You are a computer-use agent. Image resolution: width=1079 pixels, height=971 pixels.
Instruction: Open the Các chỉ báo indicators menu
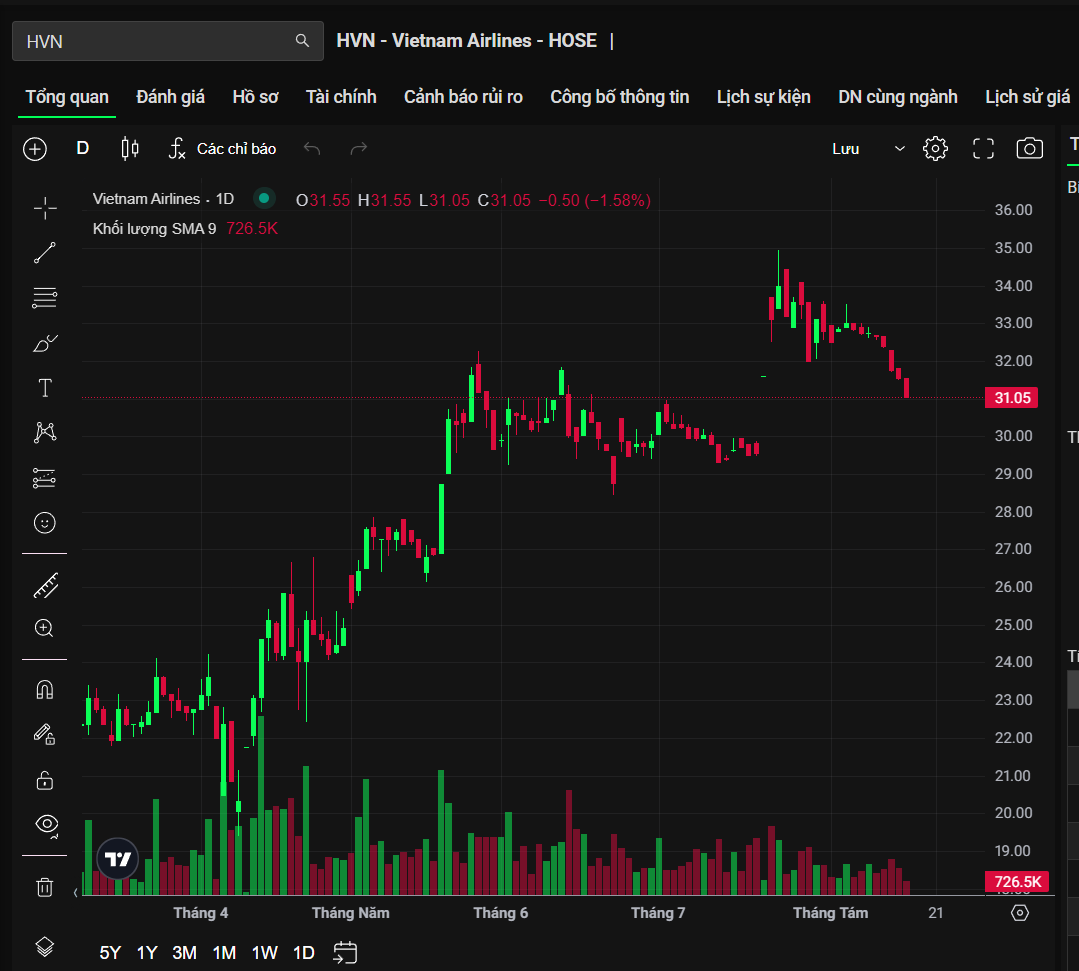[x=222, y=149]
